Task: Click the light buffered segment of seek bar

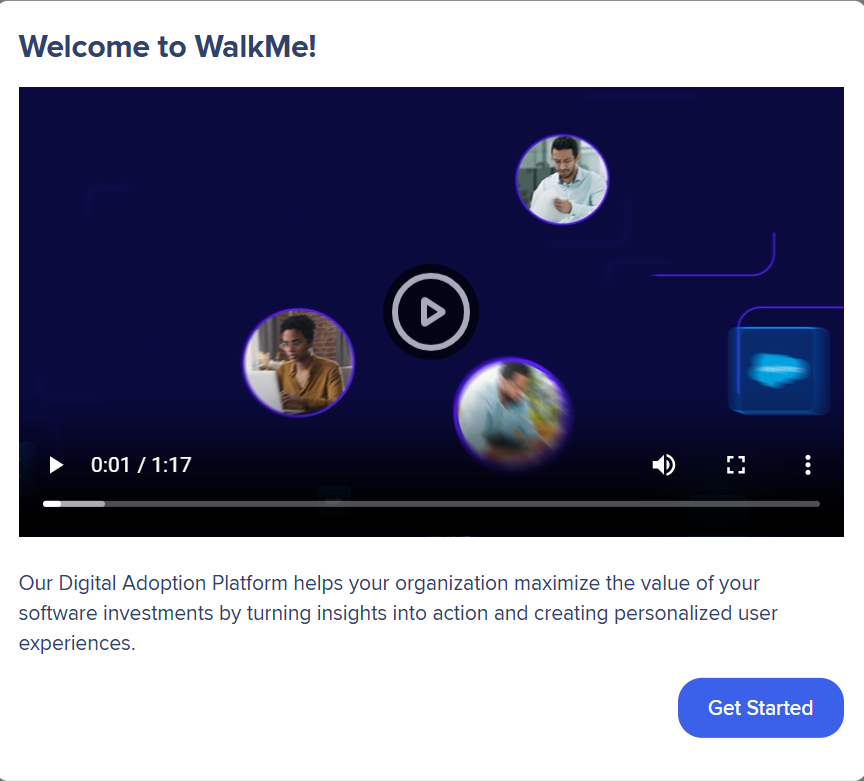Action: [x=84, y=504]
